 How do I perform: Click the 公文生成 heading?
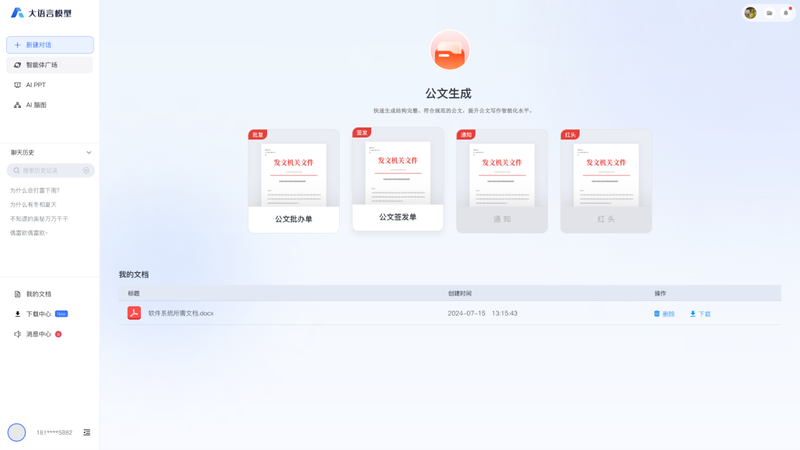click(448, 93)
